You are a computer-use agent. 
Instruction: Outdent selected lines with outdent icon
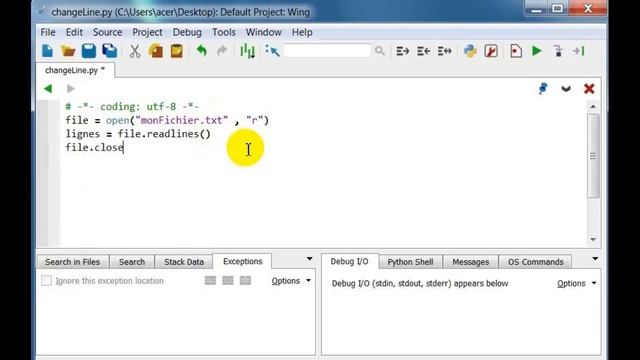pyautogui.click(x=423, y=51)
